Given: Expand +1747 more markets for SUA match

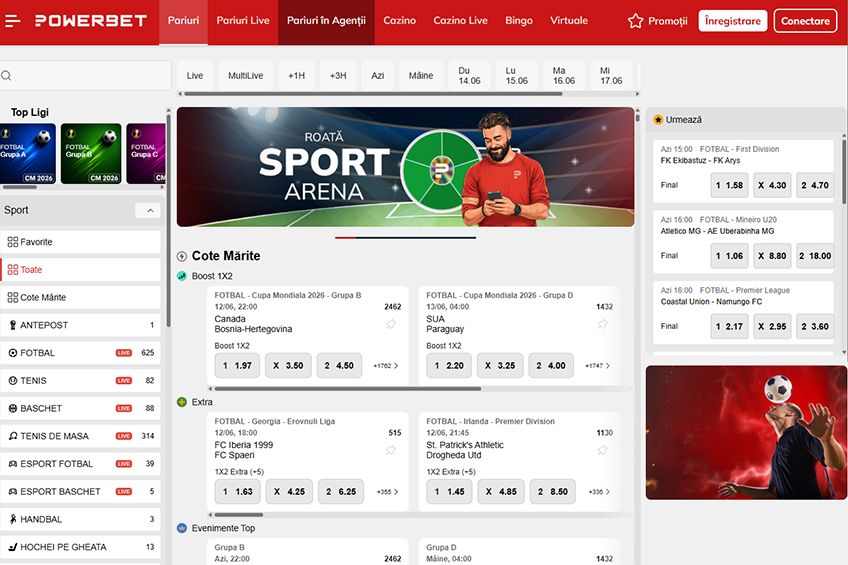Looking at the screenshot, I should [598, 366].
